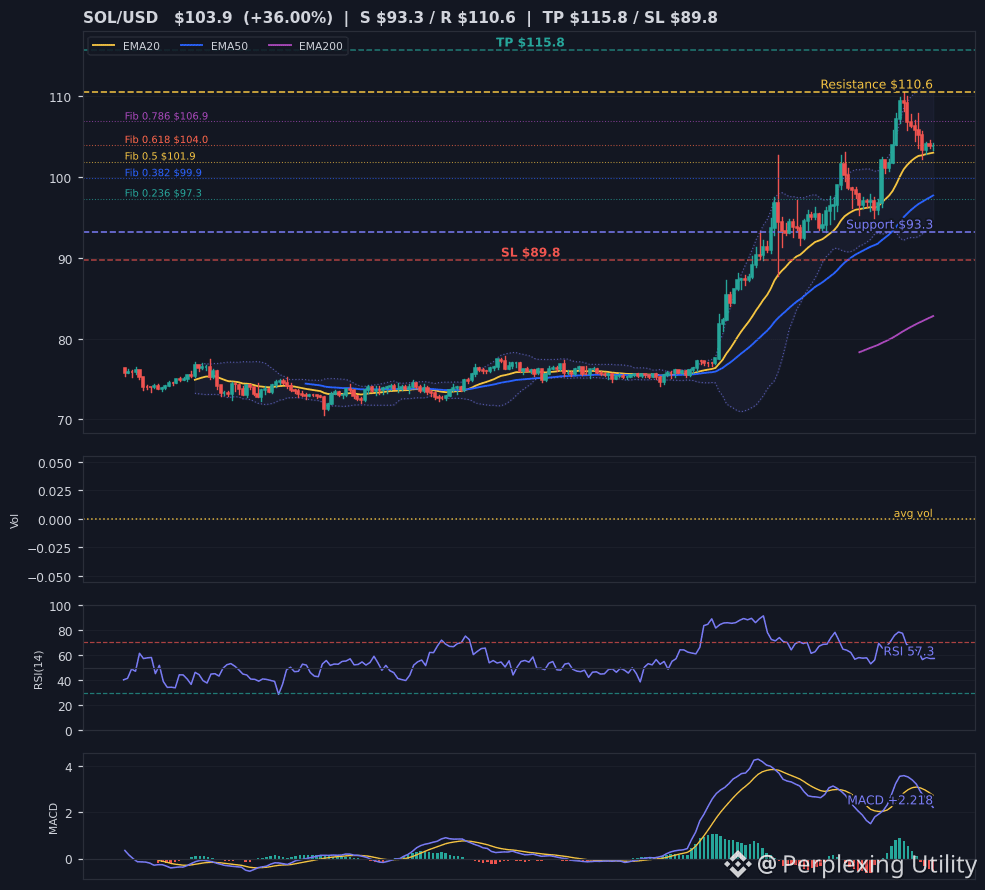Click the Vol axis label

(x=14, y=521)
